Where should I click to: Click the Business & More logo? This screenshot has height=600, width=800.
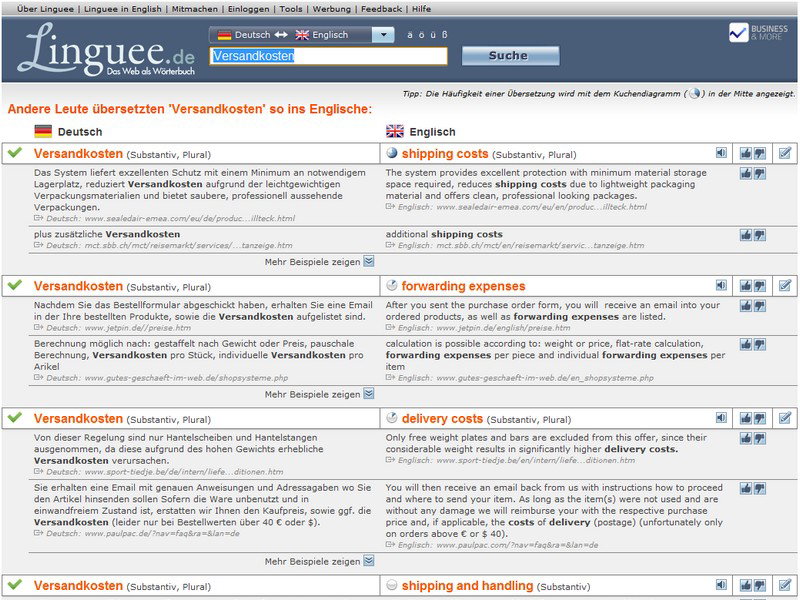(x=759, y=32)
